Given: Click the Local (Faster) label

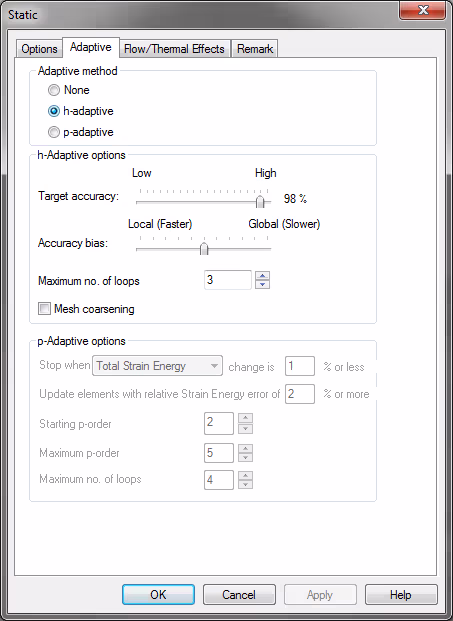Looking at the screenshot, I should click(x=160, y=224).
